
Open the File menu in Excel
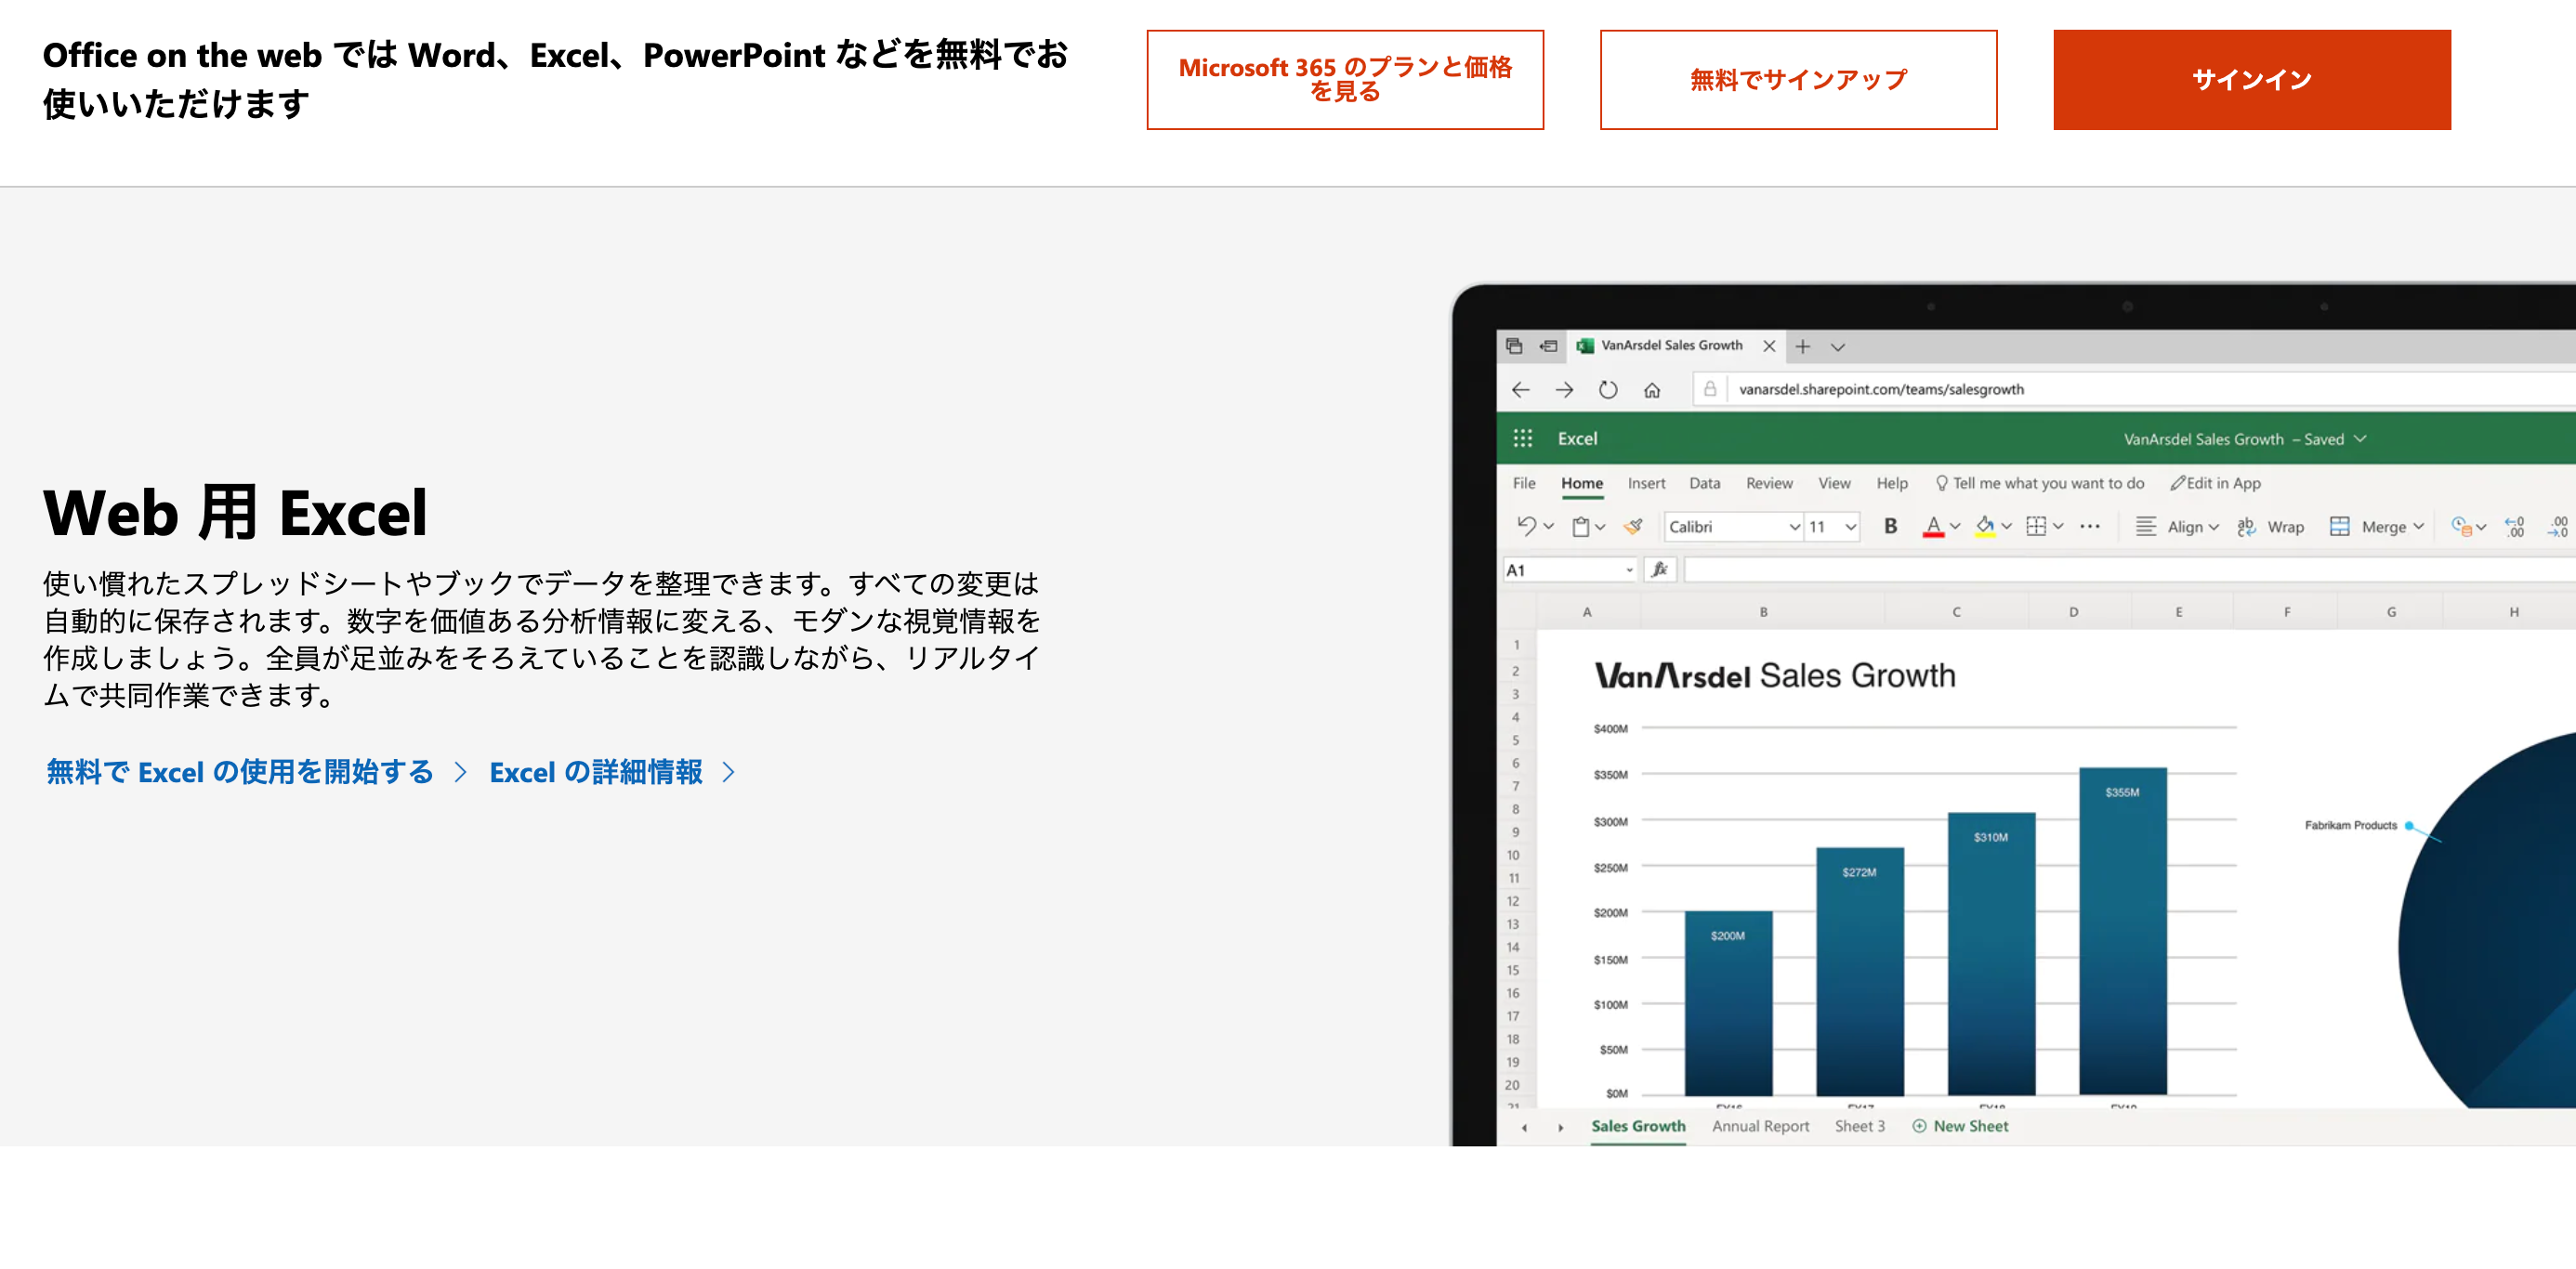(1524, 483)
